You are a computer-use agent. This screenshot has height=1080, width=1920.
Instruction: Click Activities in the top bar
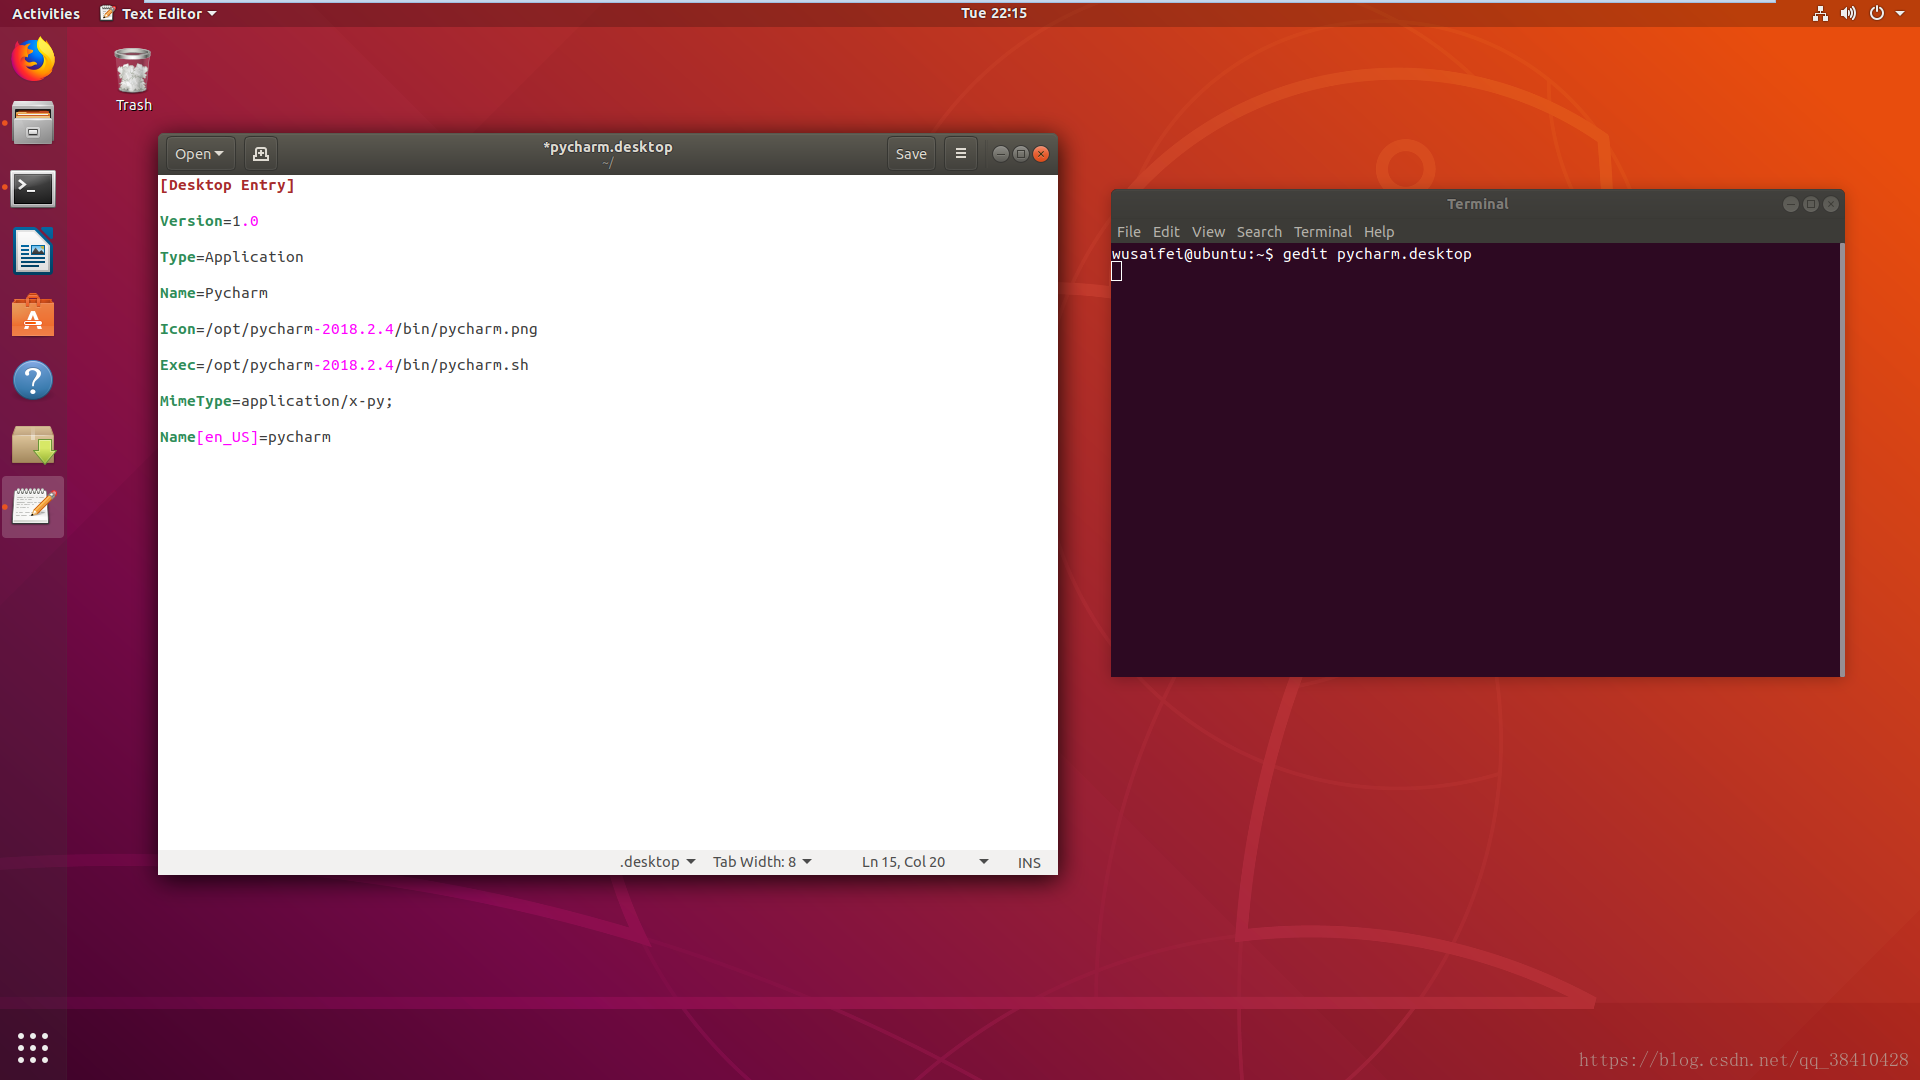pyautogui.click(x=46, y=14)
